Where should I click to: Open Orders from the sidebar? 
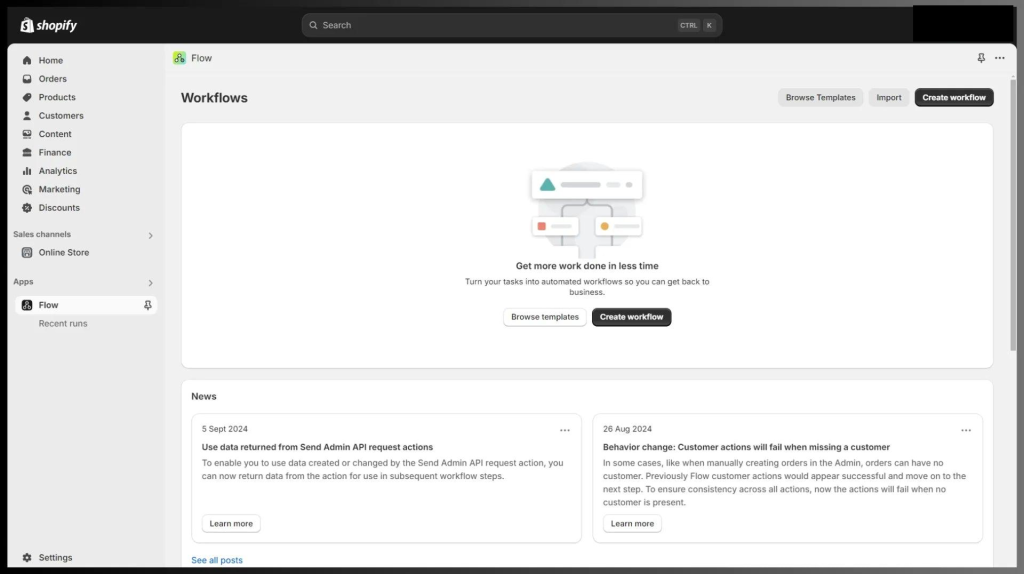click(x=52, y=78)
